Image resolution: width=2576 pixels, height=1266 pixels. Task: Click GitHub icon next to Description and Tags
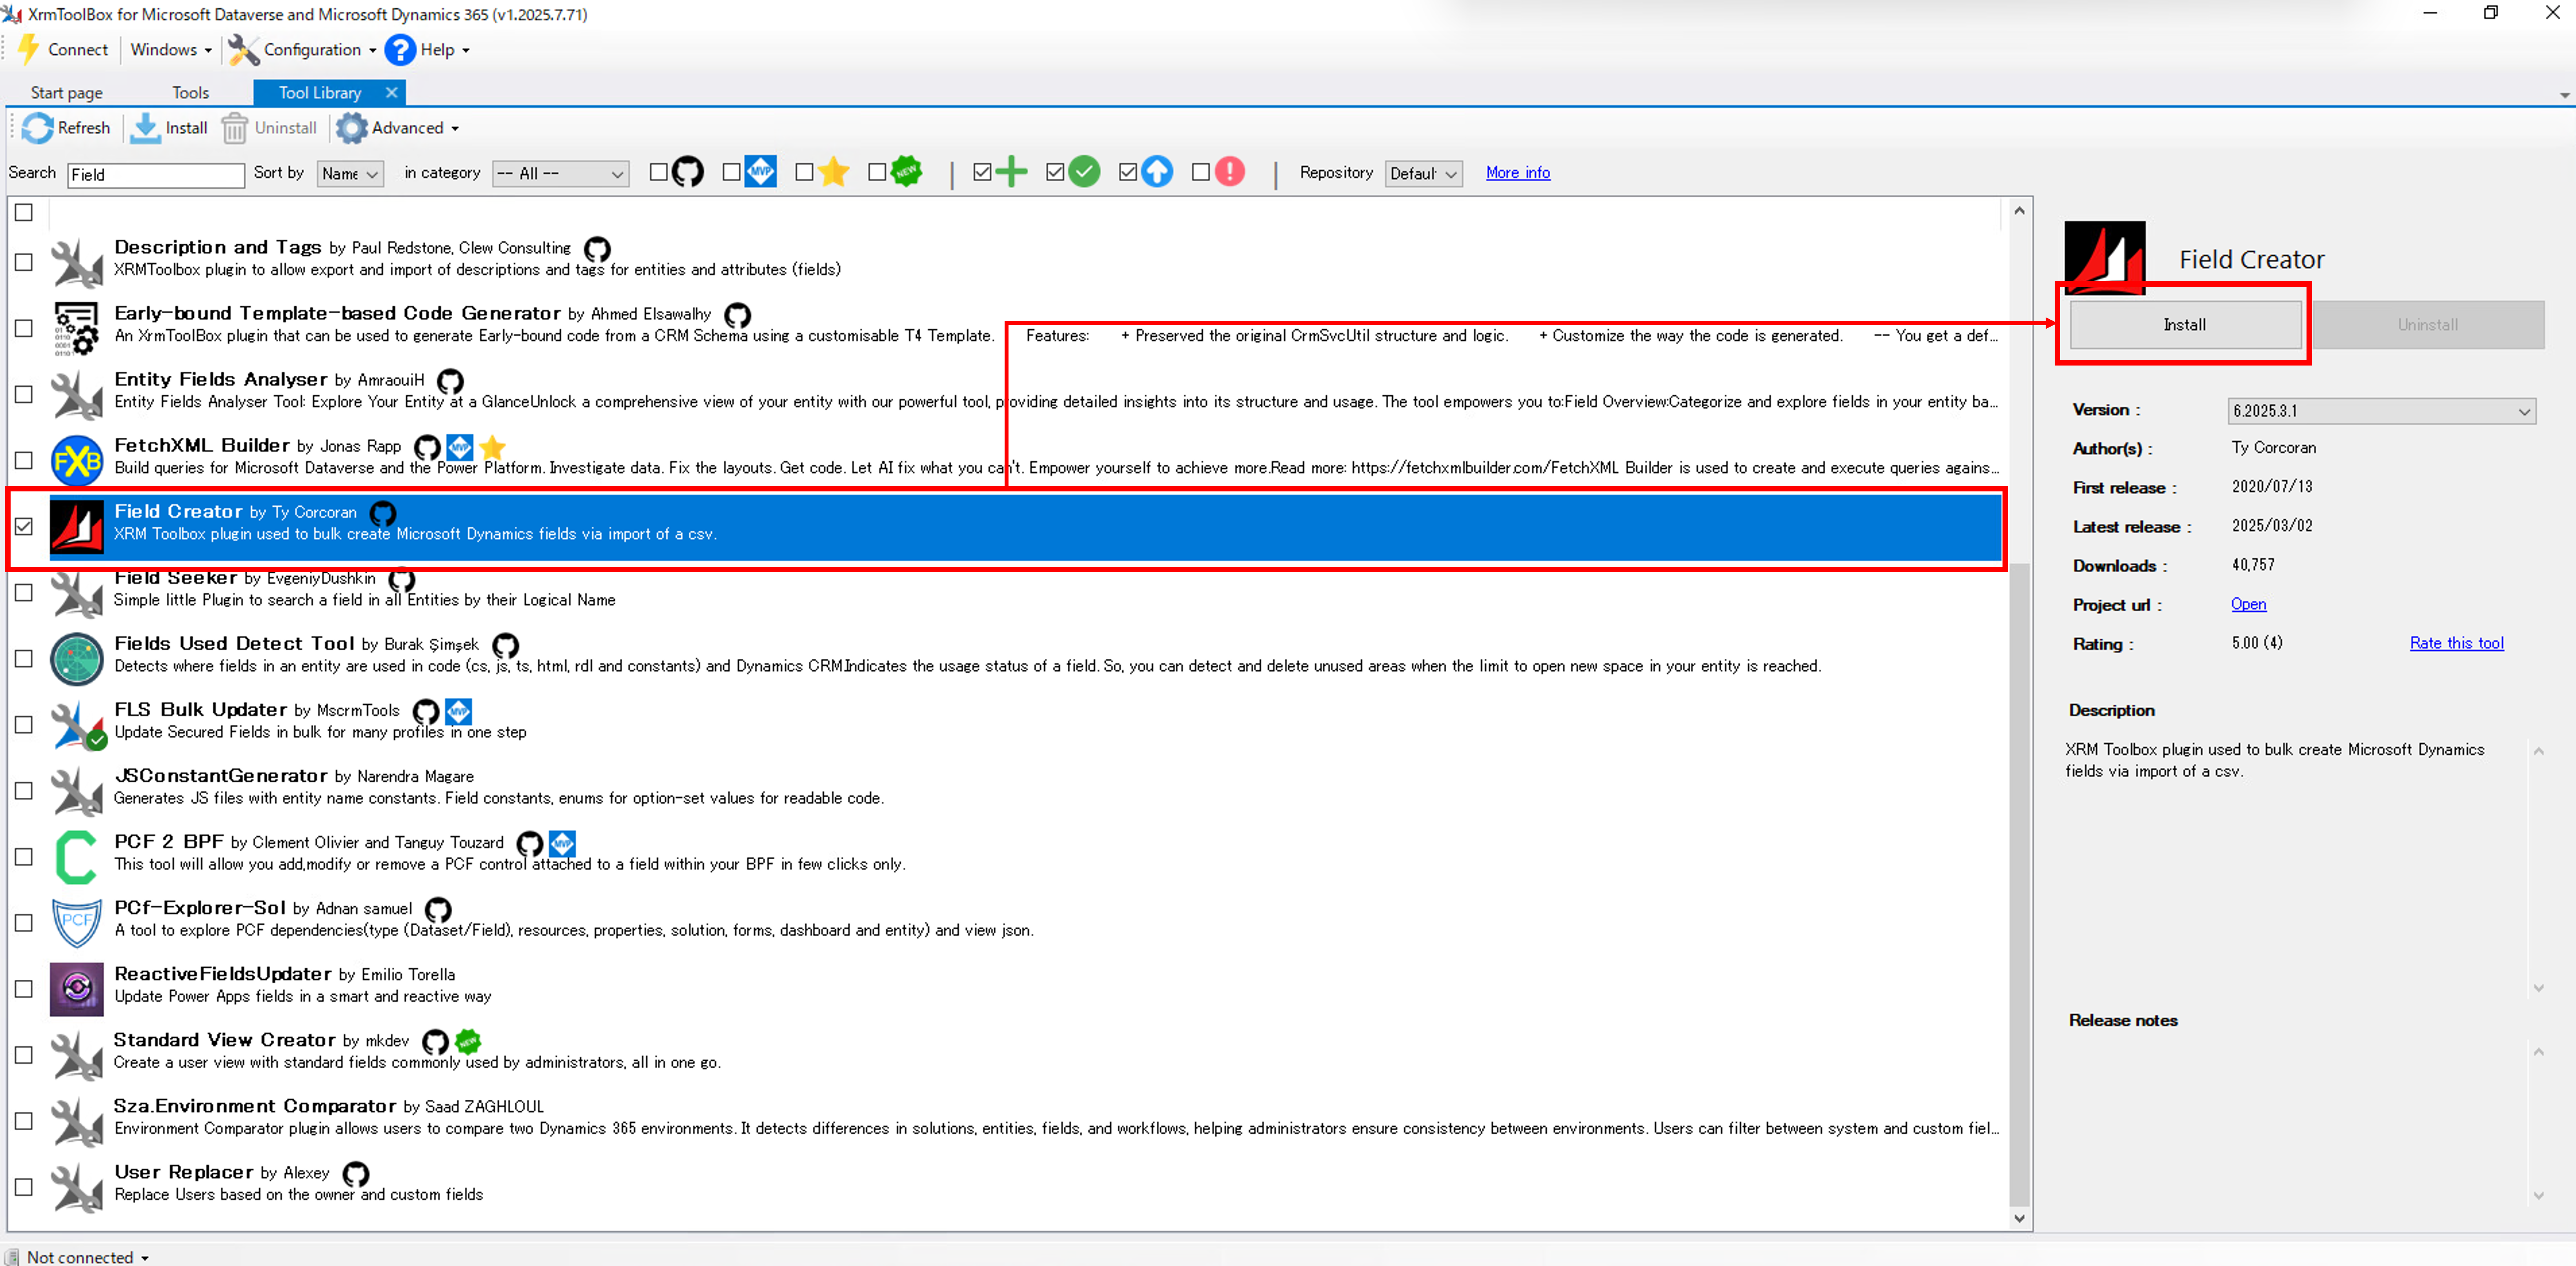pyautogui.click(x=597, y=249)
